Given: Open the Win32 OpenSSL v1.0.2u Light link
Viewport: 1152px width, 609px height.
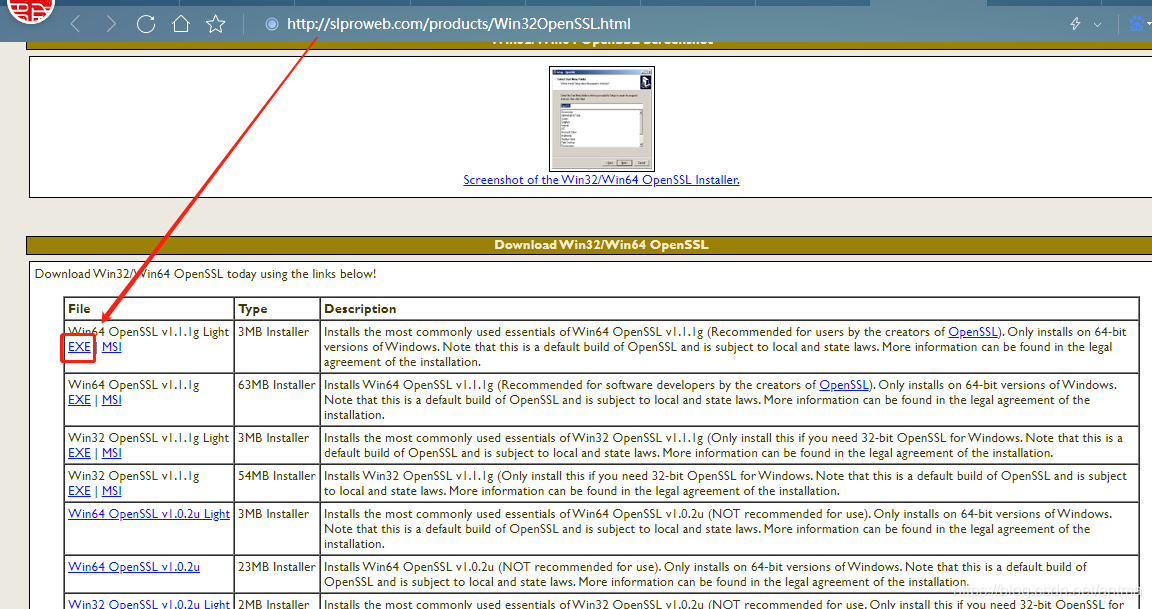Looking at the screenshot, I should (149, 604).
